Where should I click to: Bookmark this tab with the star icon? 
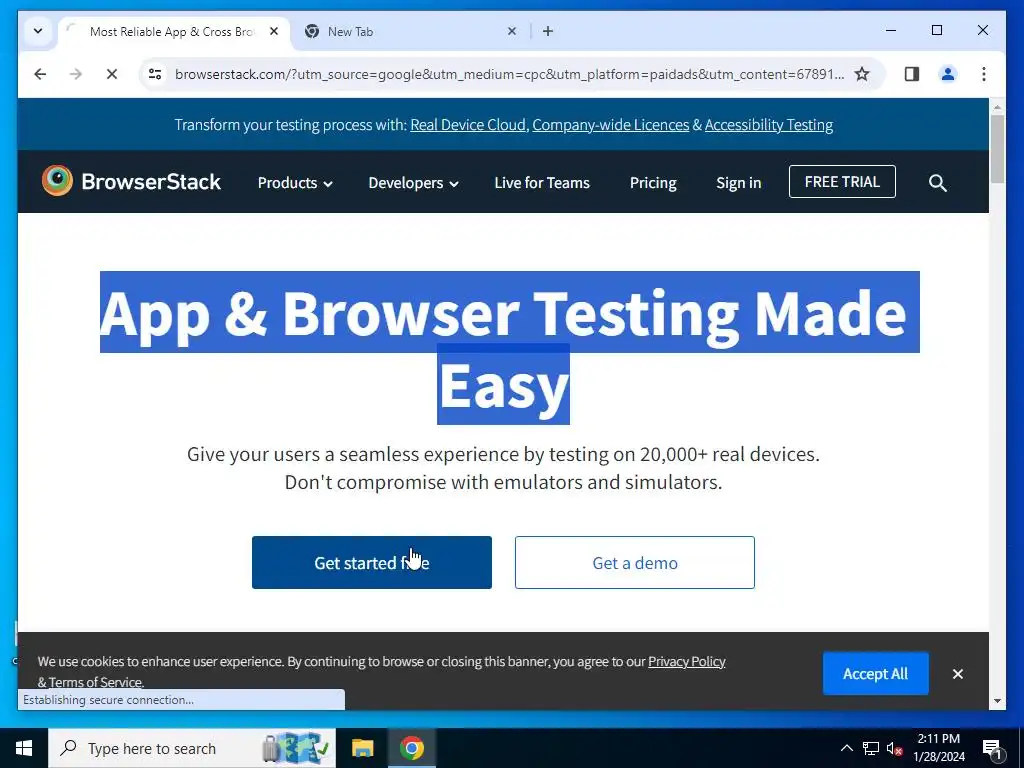point(862,74)
